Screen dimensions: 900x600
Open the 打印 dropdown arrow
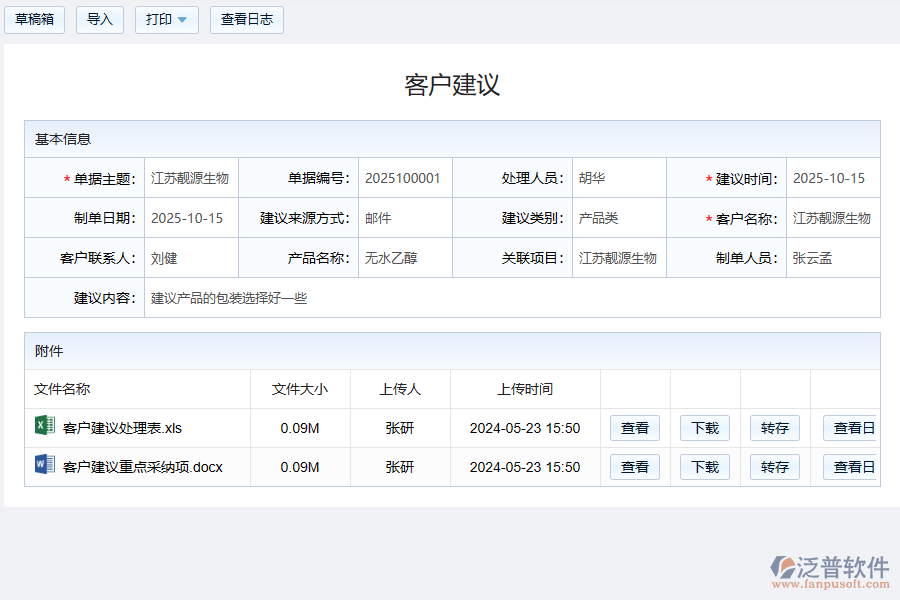pyautogui.click(x=182, y=20)
